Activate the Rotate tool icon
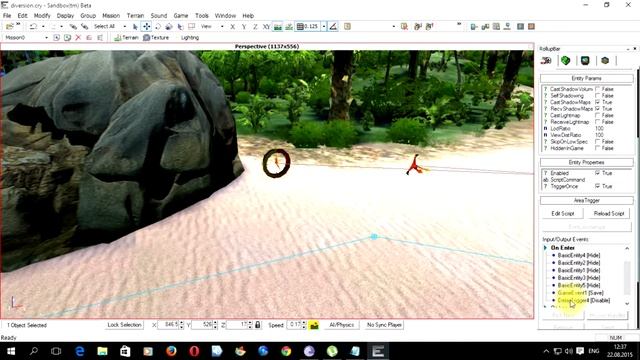 [158, 27]
